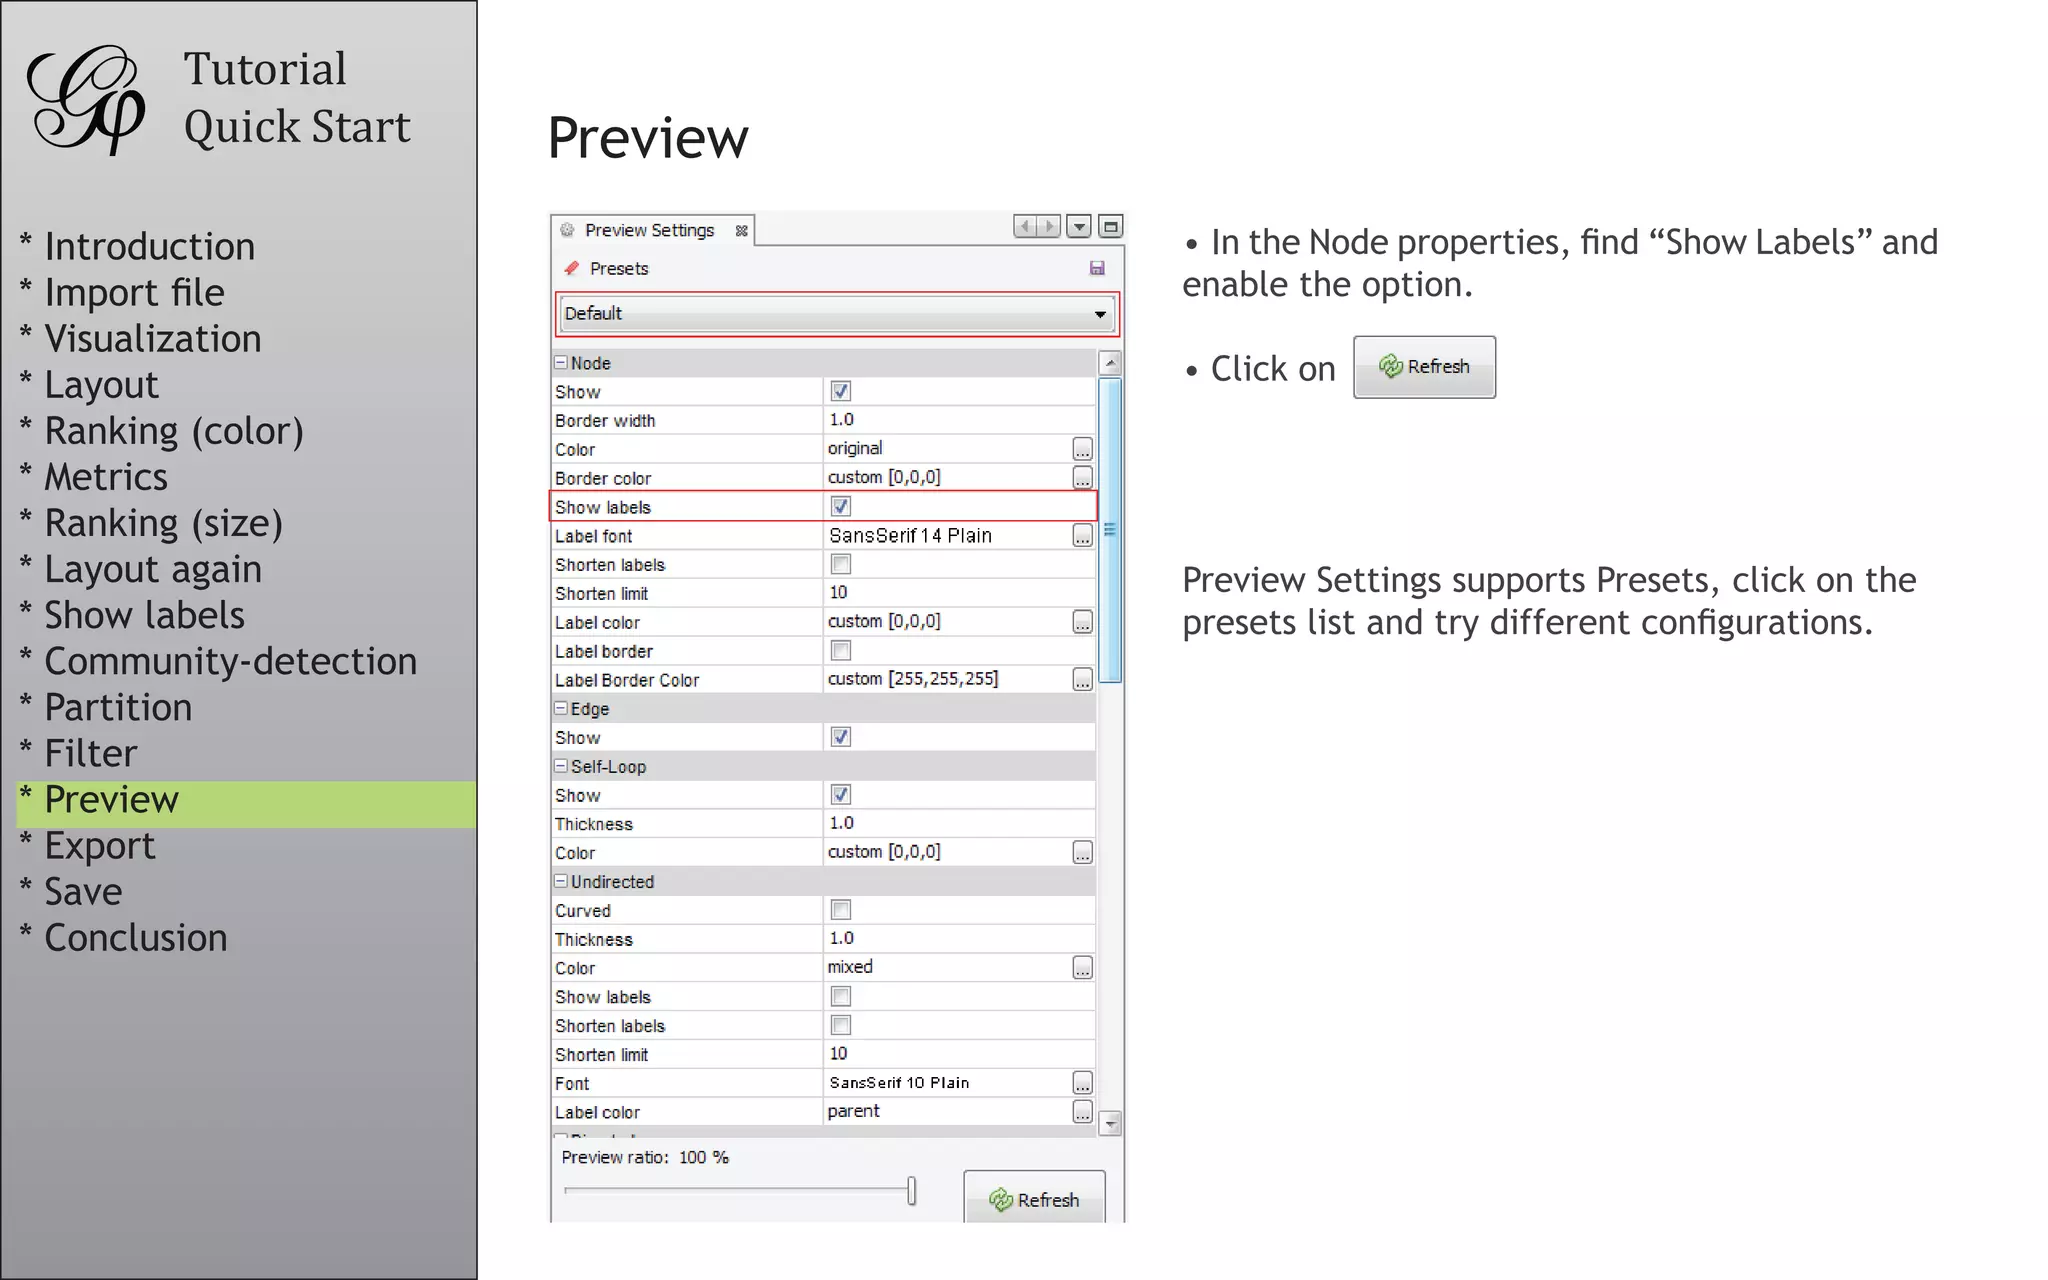Select the Preview Settings tab
The width and height of the screenshot is (2048, 1280).
(x=649, y=230)
